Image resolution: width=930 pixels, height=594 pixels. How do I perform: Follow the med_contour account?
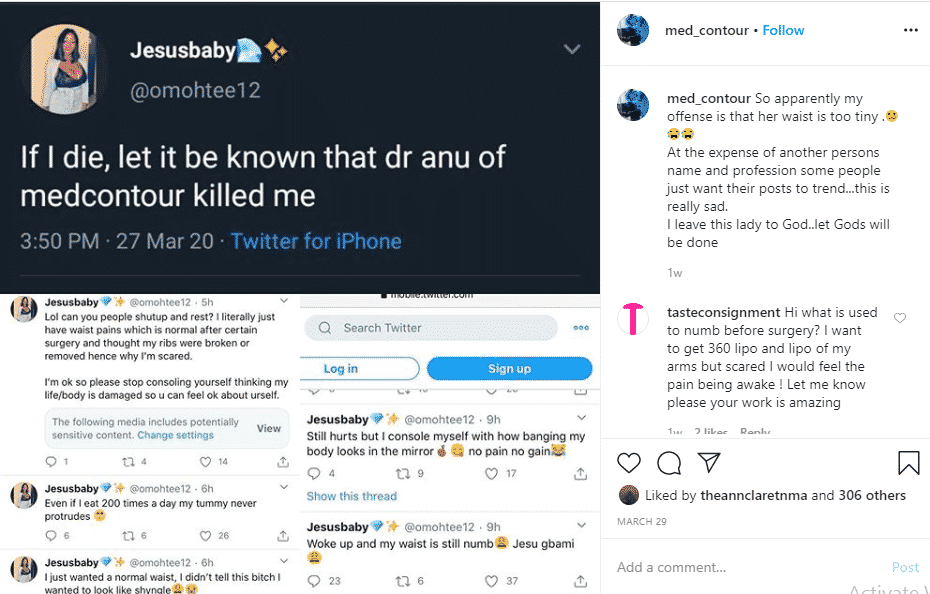pos(783,30)
